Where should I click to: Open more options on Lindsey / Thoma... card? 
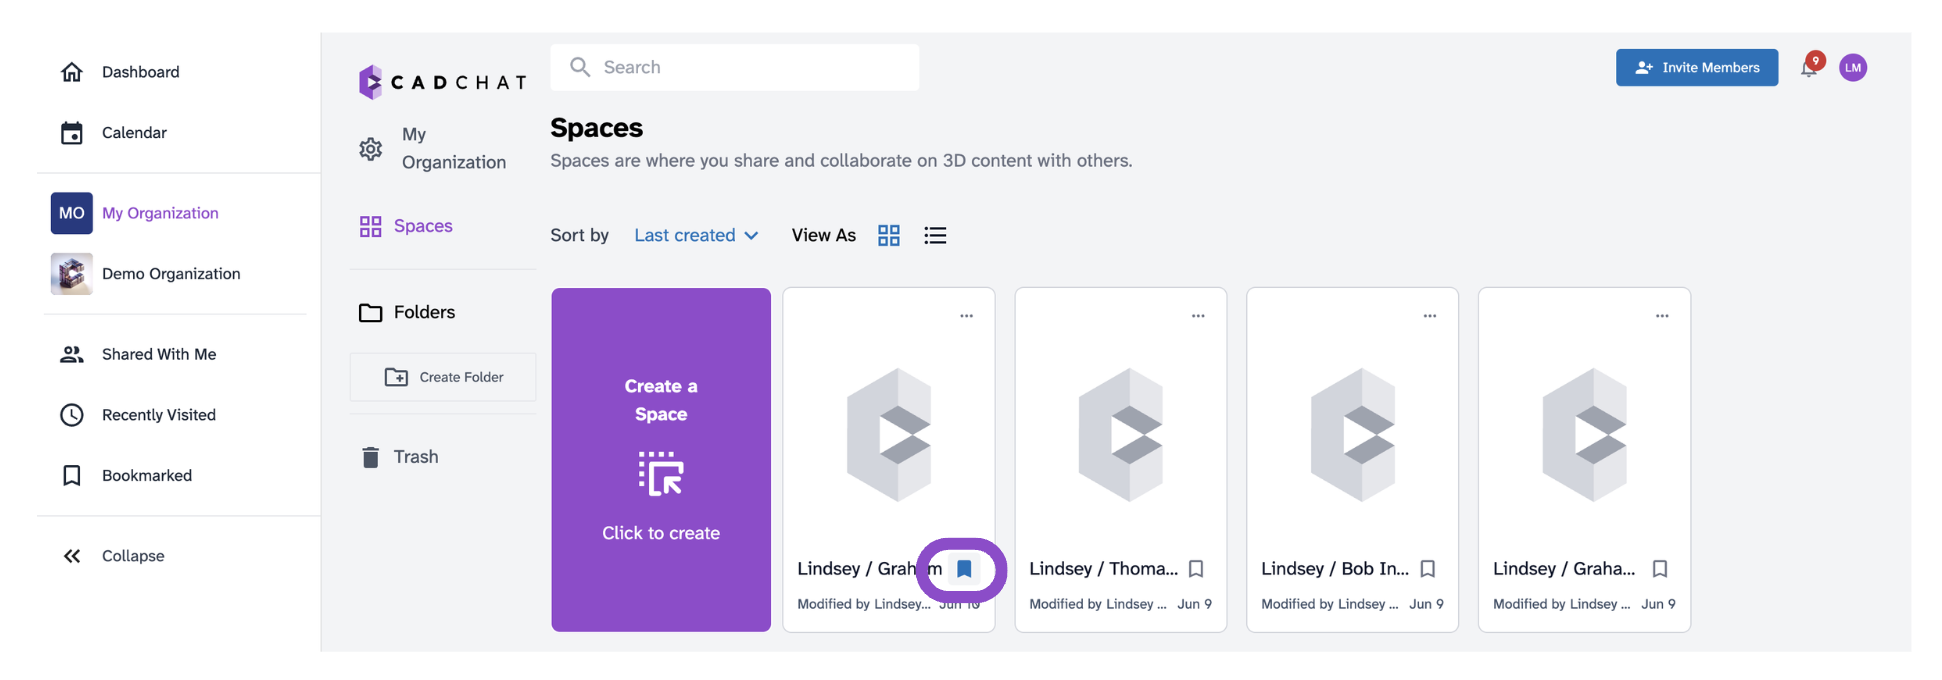[1198, 316]
